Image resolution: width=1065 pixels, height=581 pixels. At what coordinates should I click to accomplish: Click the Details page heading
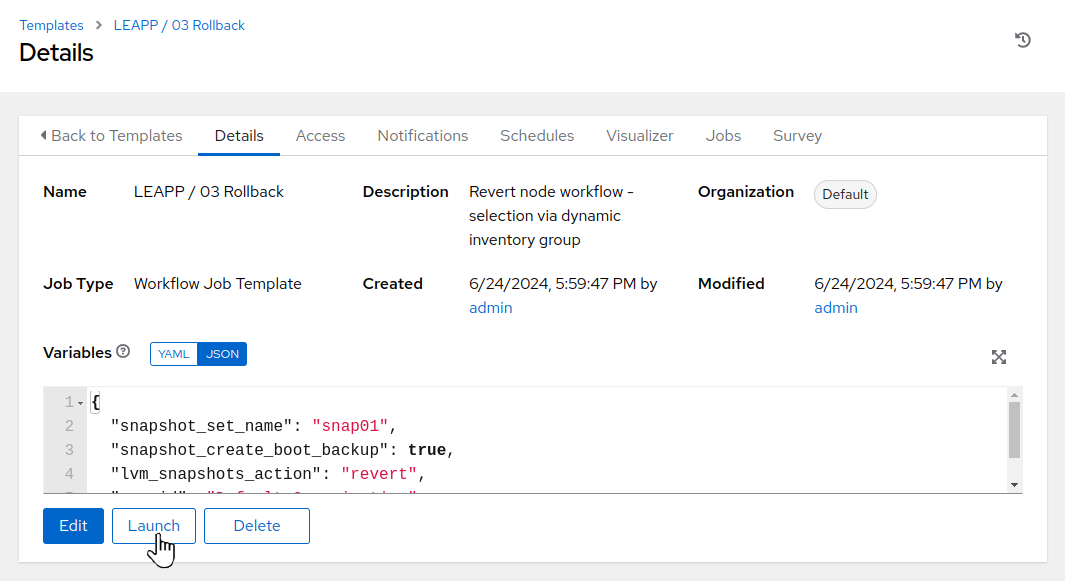(56, 53)
